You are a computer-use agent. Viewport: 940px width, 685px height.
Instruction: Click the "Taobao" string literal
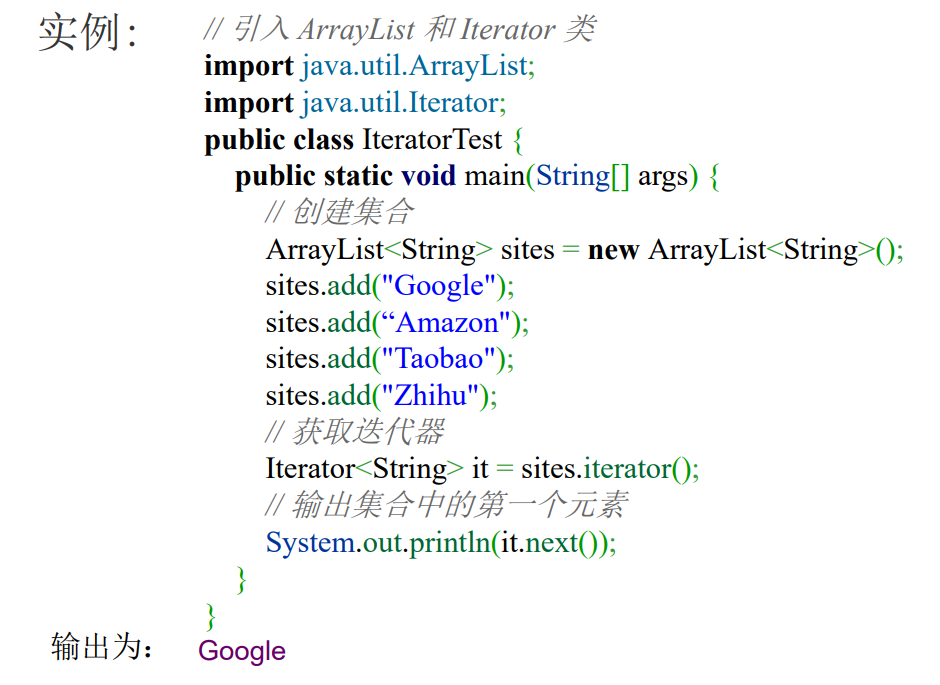tap(439, 360)
